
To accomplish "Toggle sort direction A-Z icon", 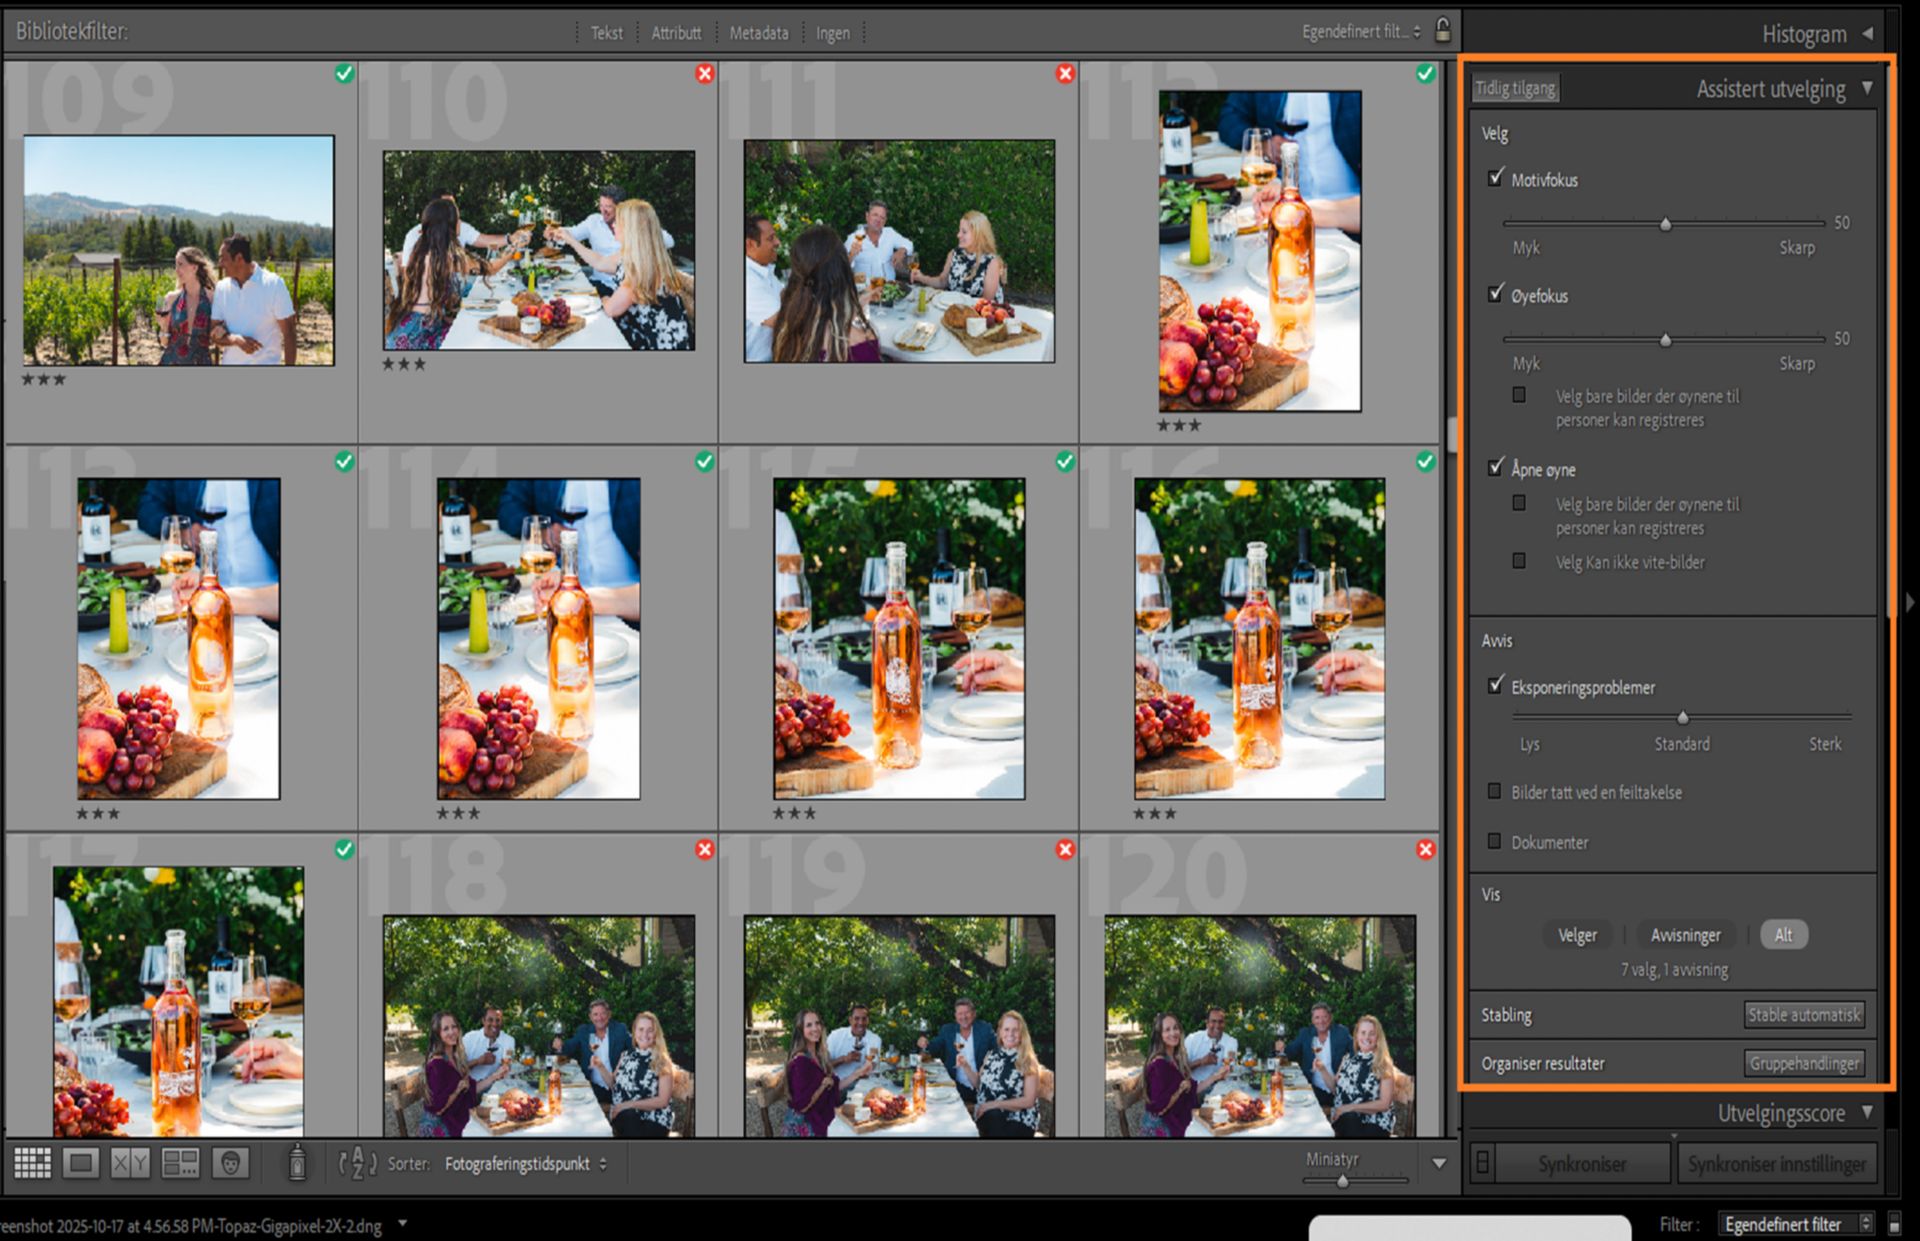I will [x=357, y=1163].
